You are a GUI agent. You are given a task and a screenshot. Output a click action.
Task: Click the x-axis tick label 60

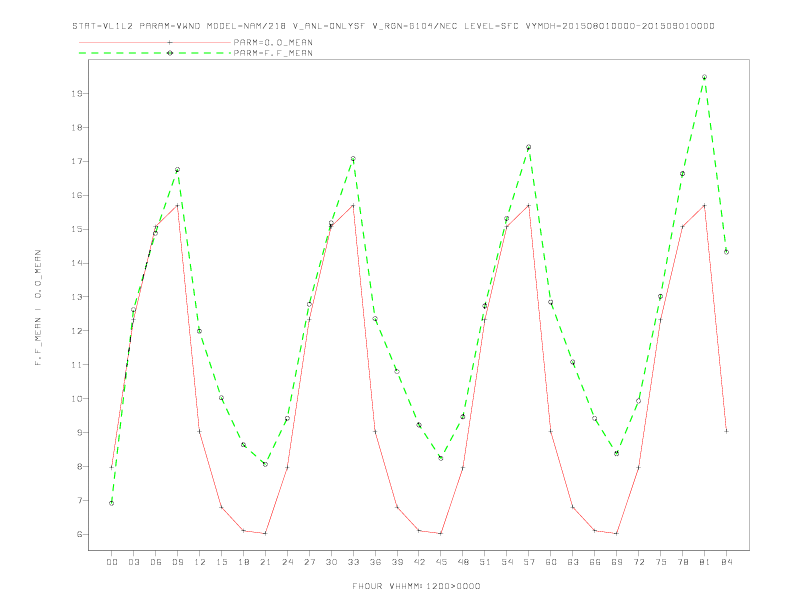551,562
